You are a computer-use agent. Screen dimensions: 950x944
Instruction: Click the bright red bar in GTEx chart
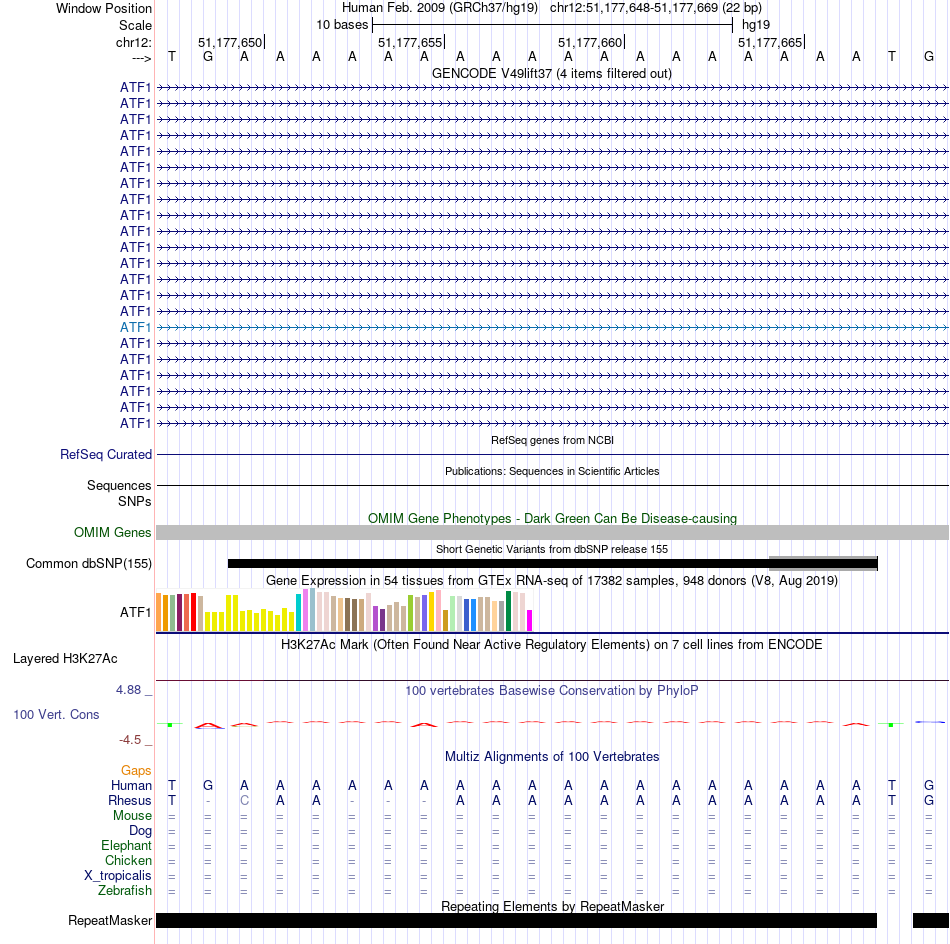pos(193,613)
